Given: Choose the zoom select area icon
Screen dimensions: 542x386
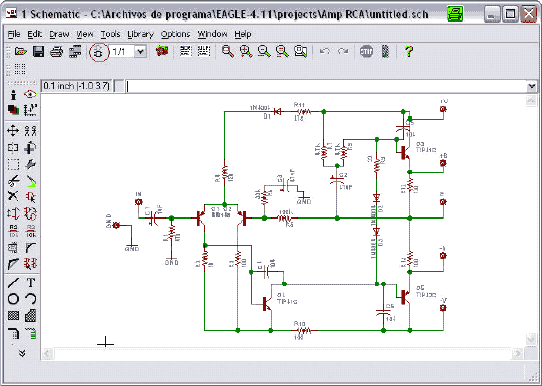Looking at the screenshot, I should pos(300,51).
